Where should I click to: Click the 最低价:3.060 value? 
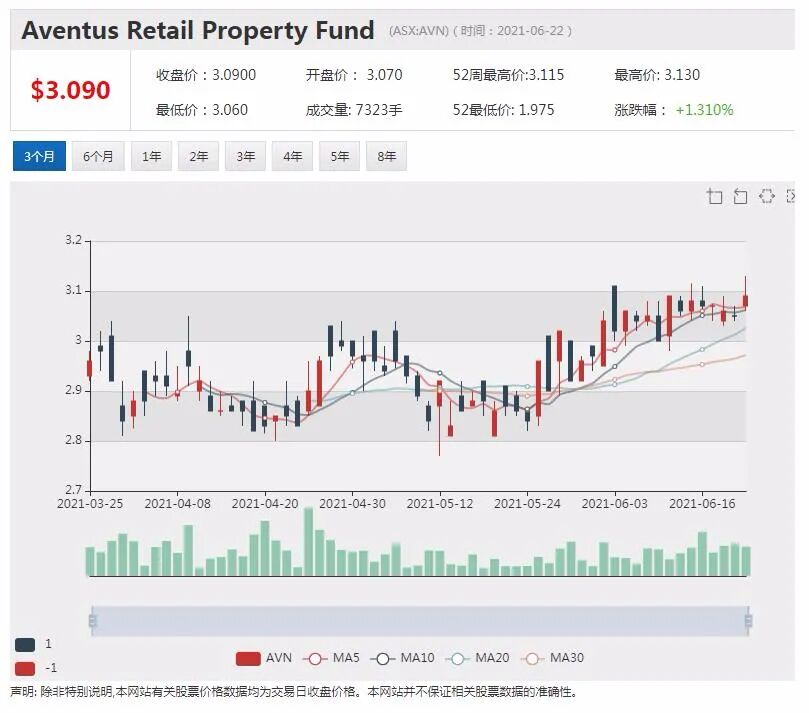[x=202, y=110]
